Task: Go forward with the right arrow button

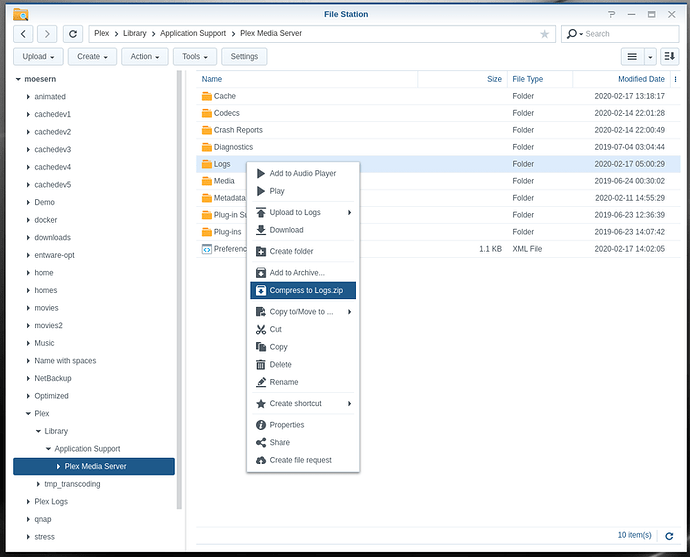Action: click(x=47, y=34)
